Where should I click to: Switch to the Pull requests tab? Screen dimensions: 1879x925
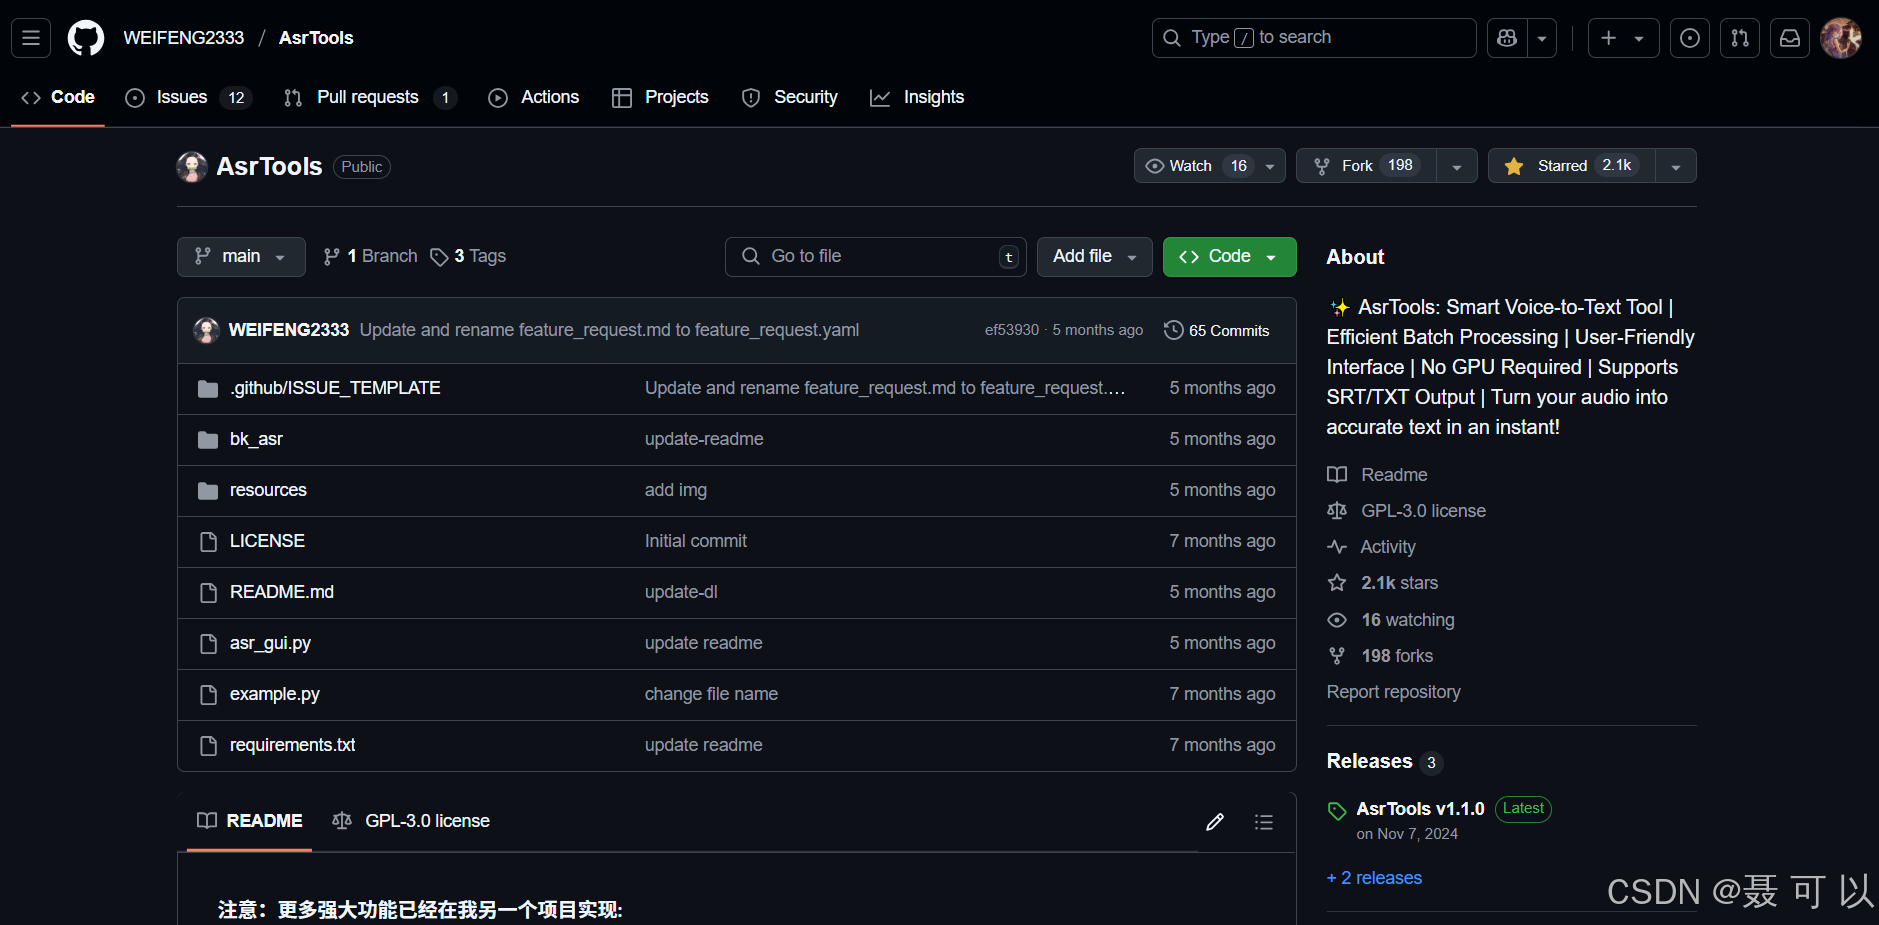click(x=370, y=97)
